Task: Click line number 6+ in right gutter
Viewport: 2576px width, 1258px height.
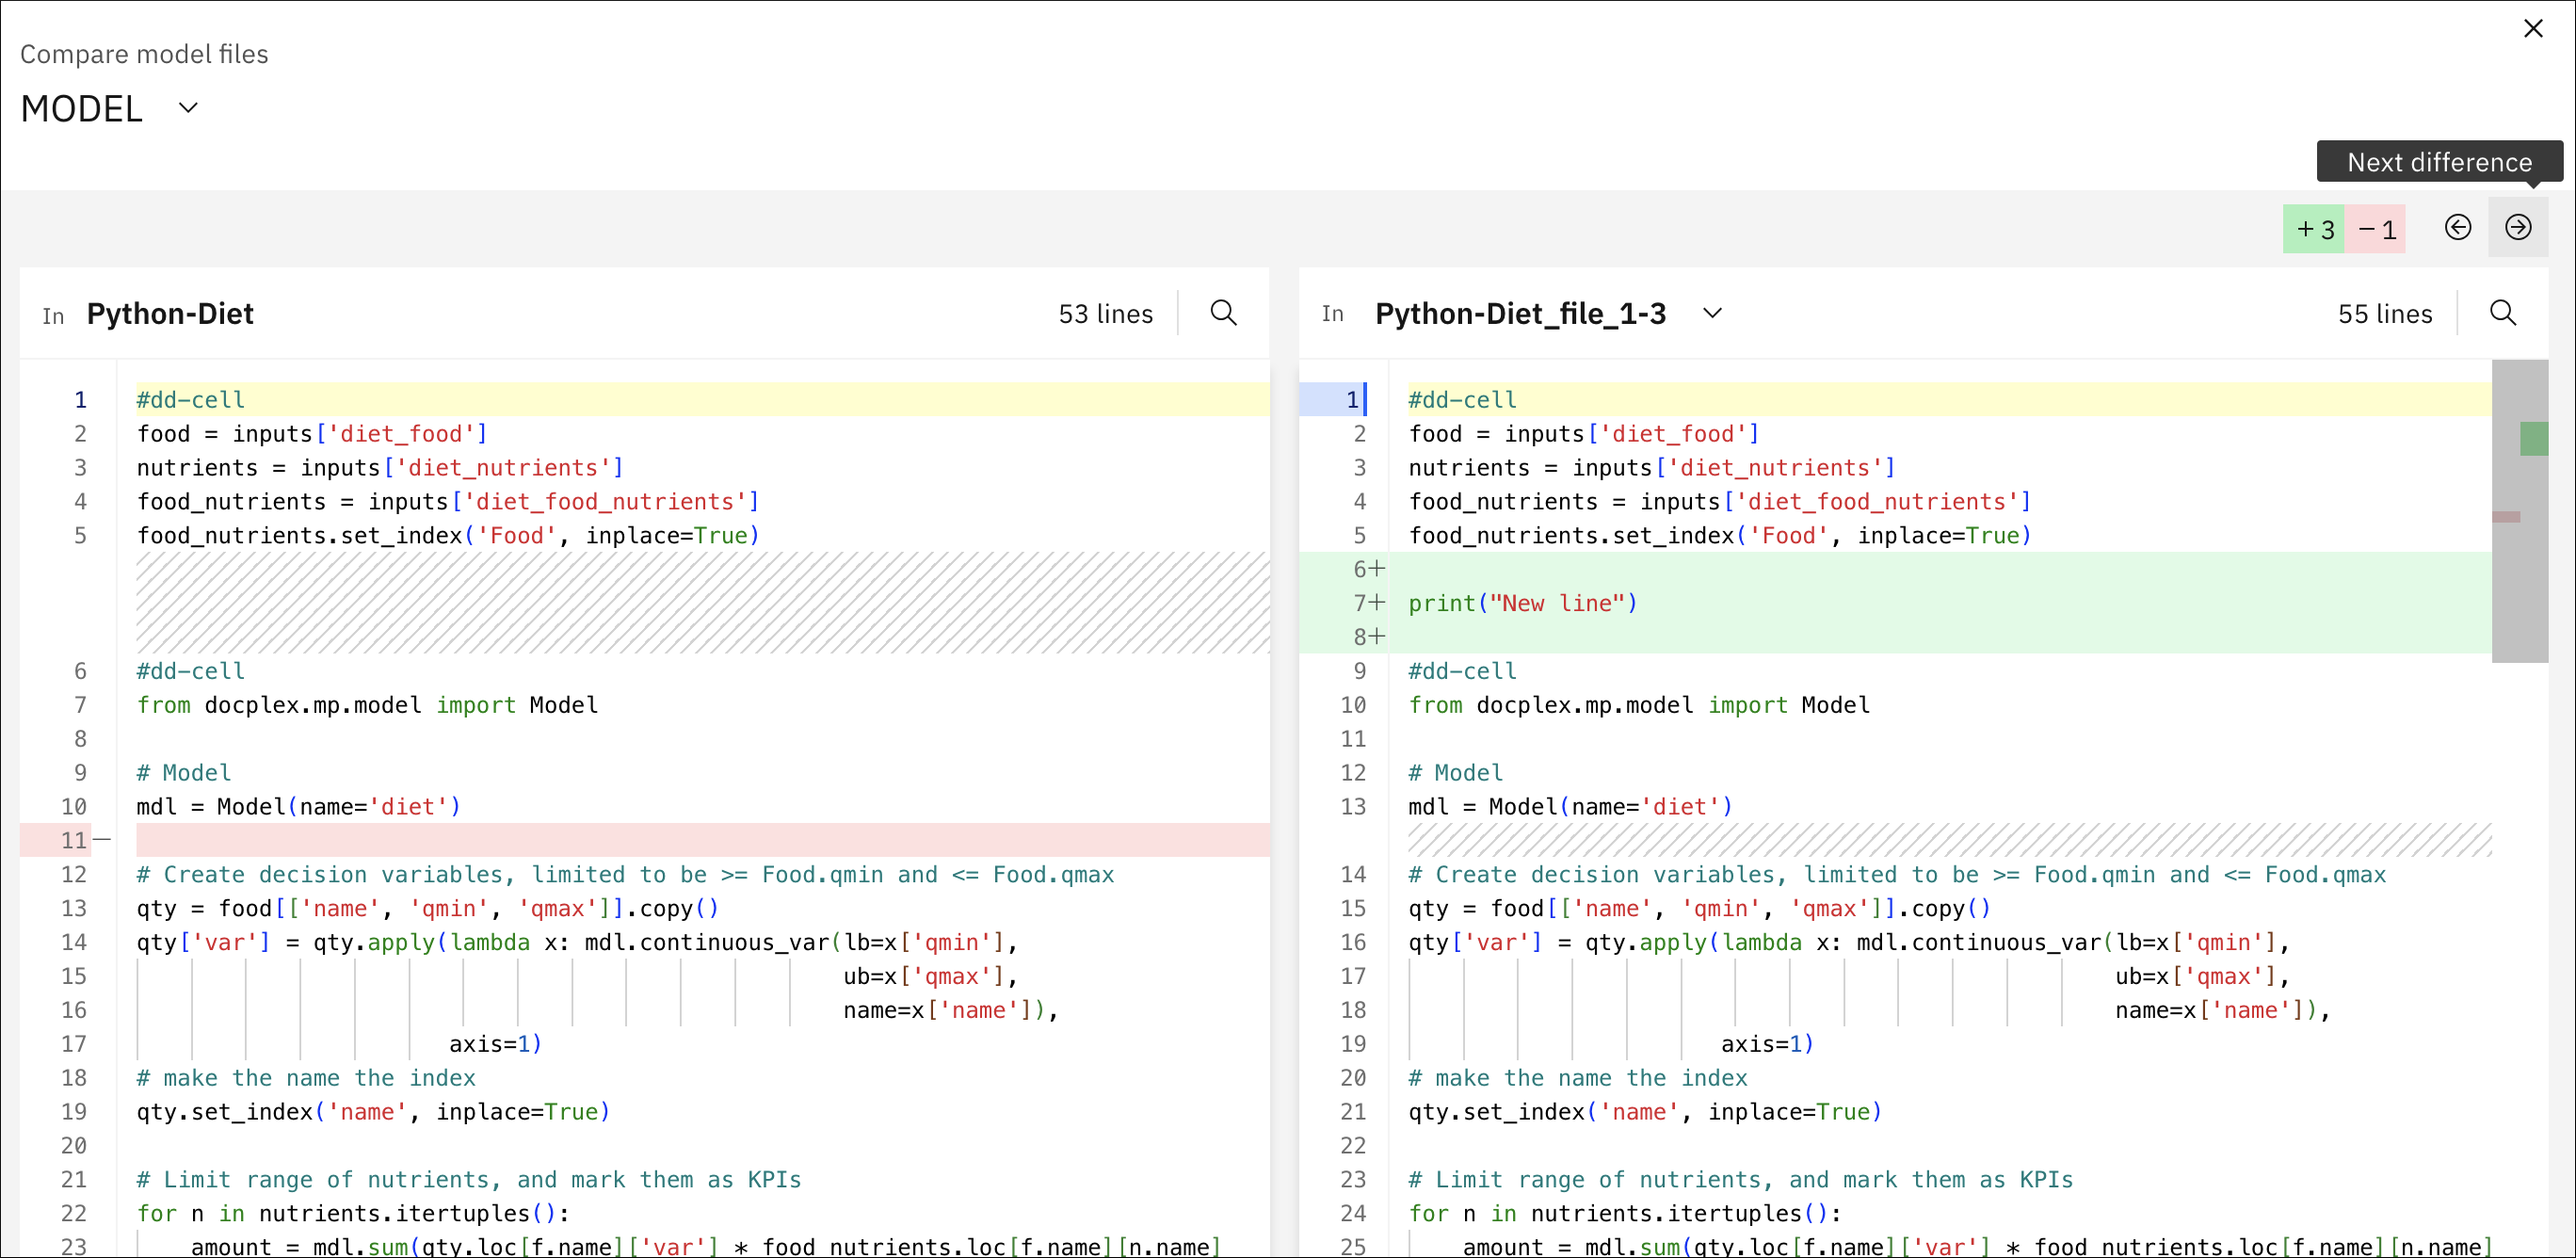Action: pyautogui.click(x=1368, y=569)
